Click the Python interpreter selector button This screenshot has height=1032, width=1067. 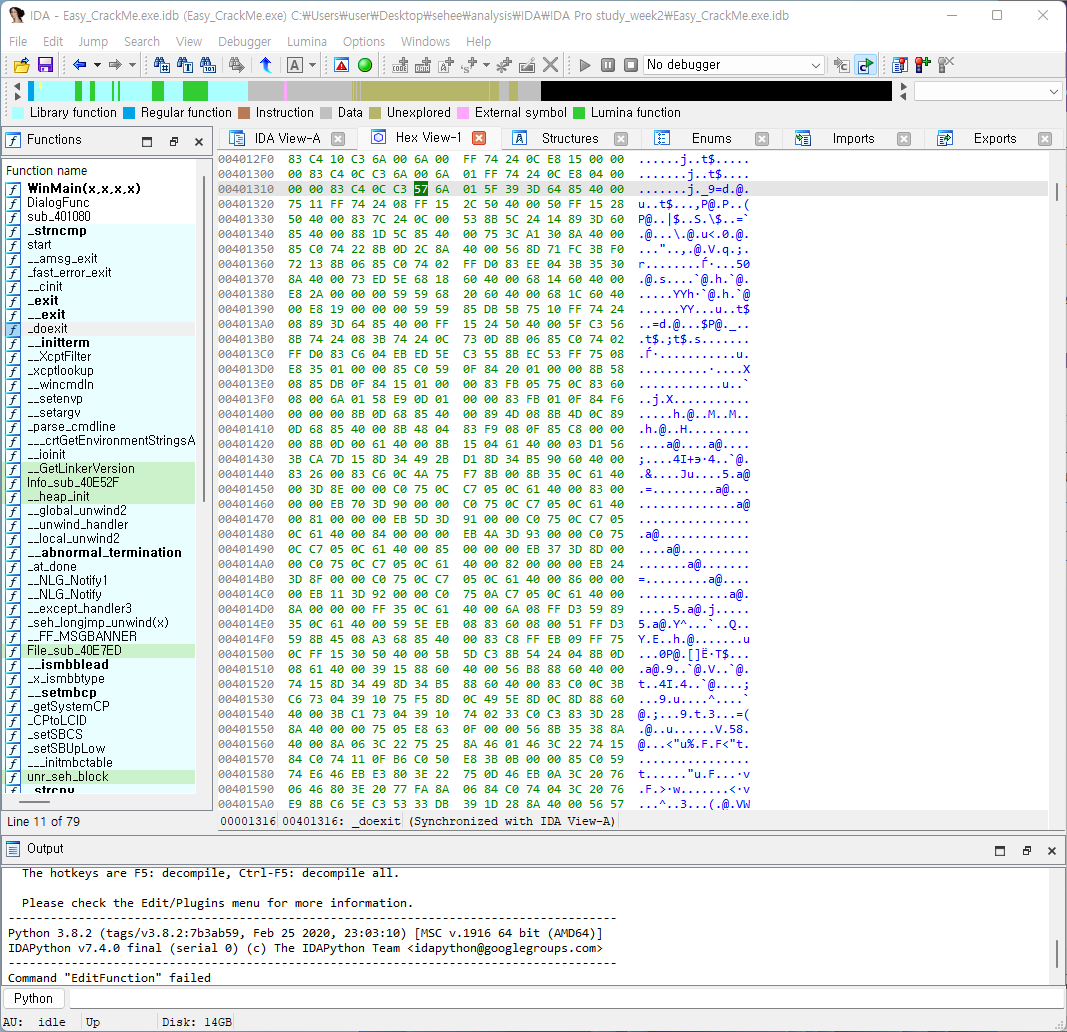coord(33,999)
